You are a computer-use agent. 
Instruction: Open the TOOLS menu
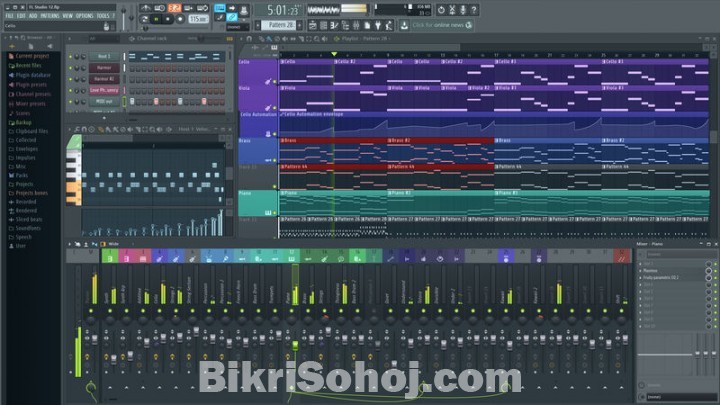point(103,16)
